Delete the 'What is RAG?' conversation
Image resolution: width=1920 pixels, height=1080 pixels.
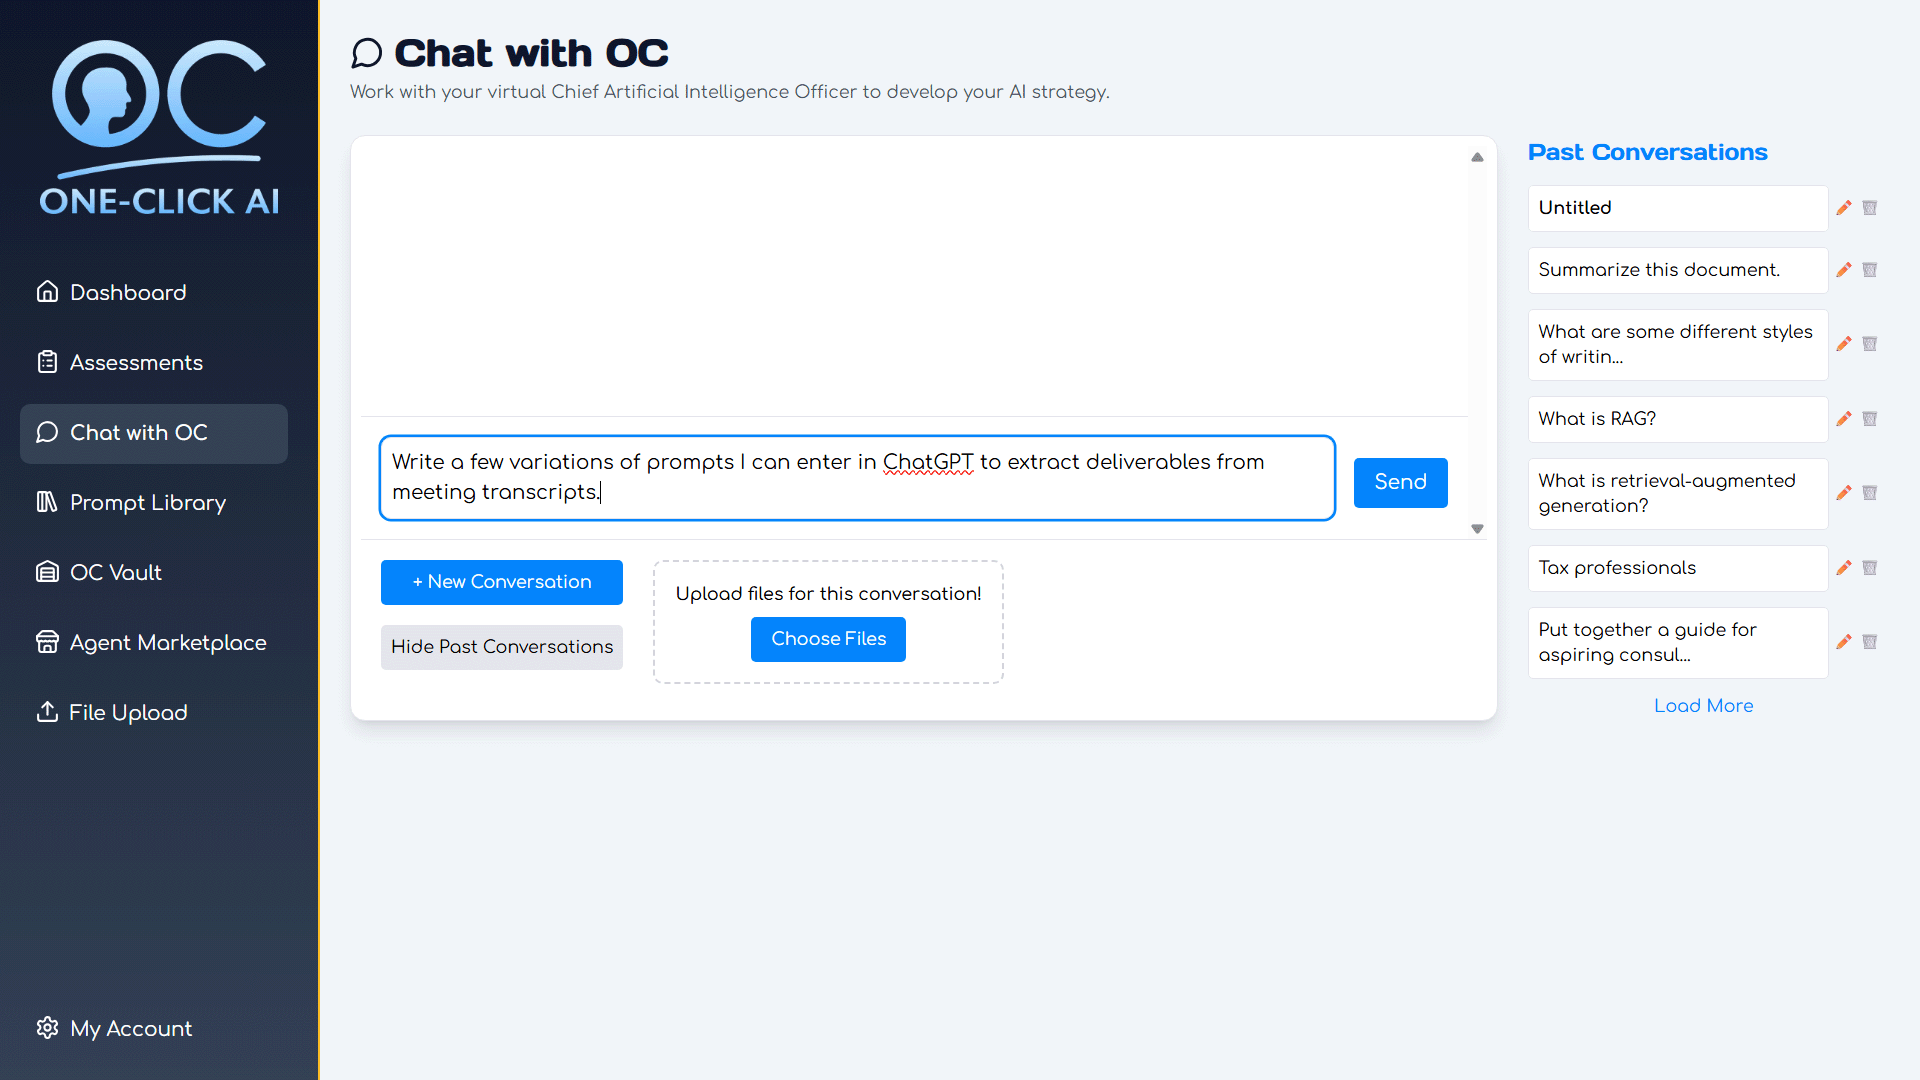coord(1870,419)
